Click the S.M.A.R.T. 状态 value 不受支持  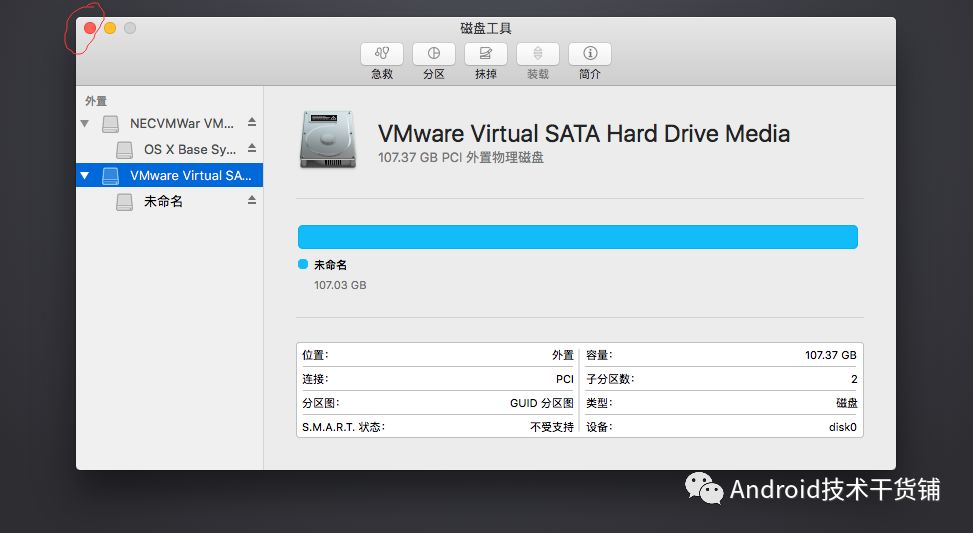click(552, 427)
